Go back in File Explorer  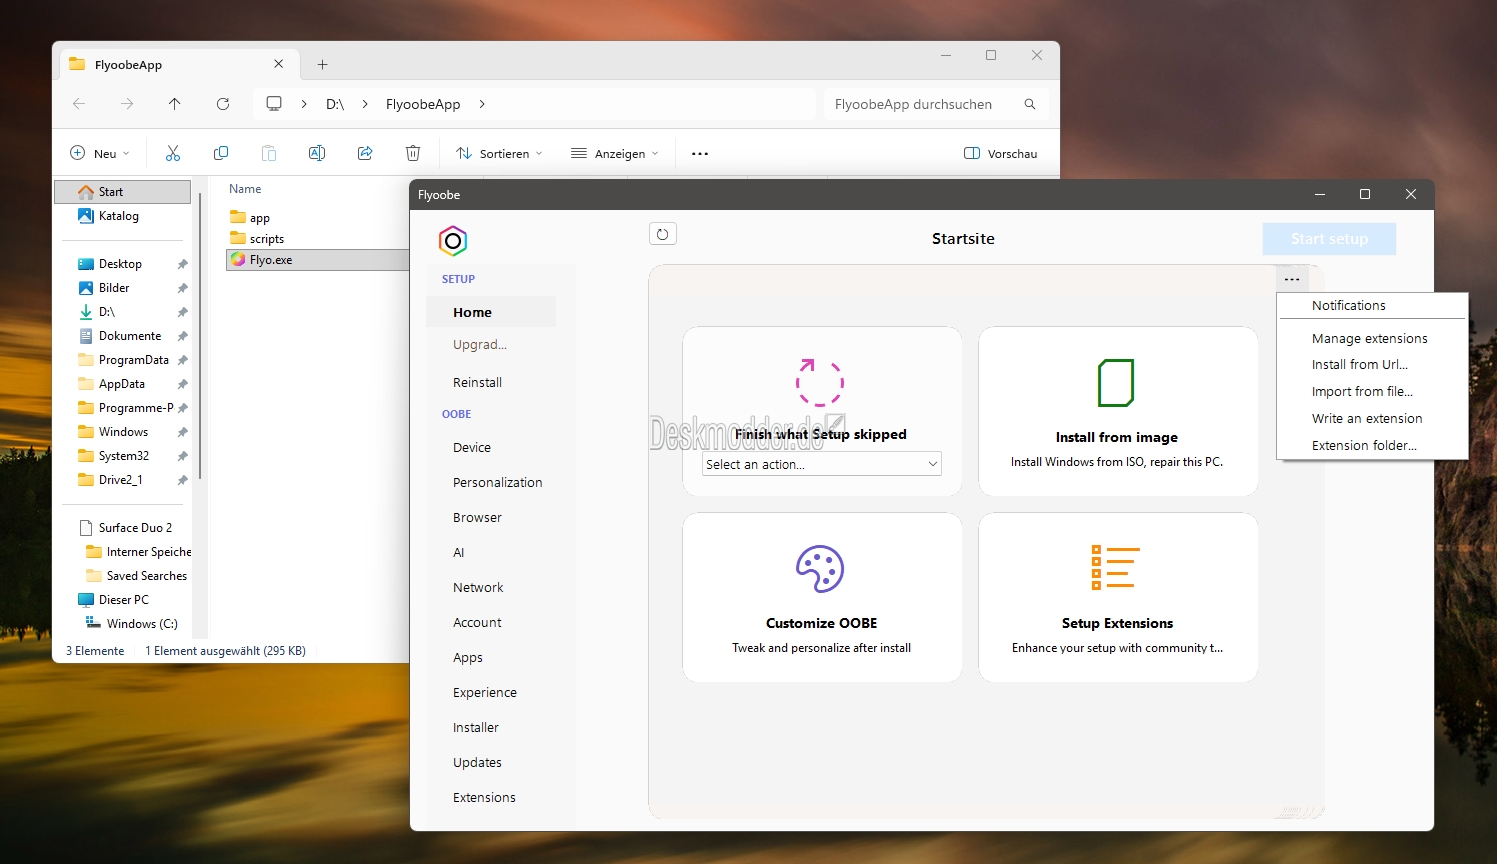click(79, 104)
